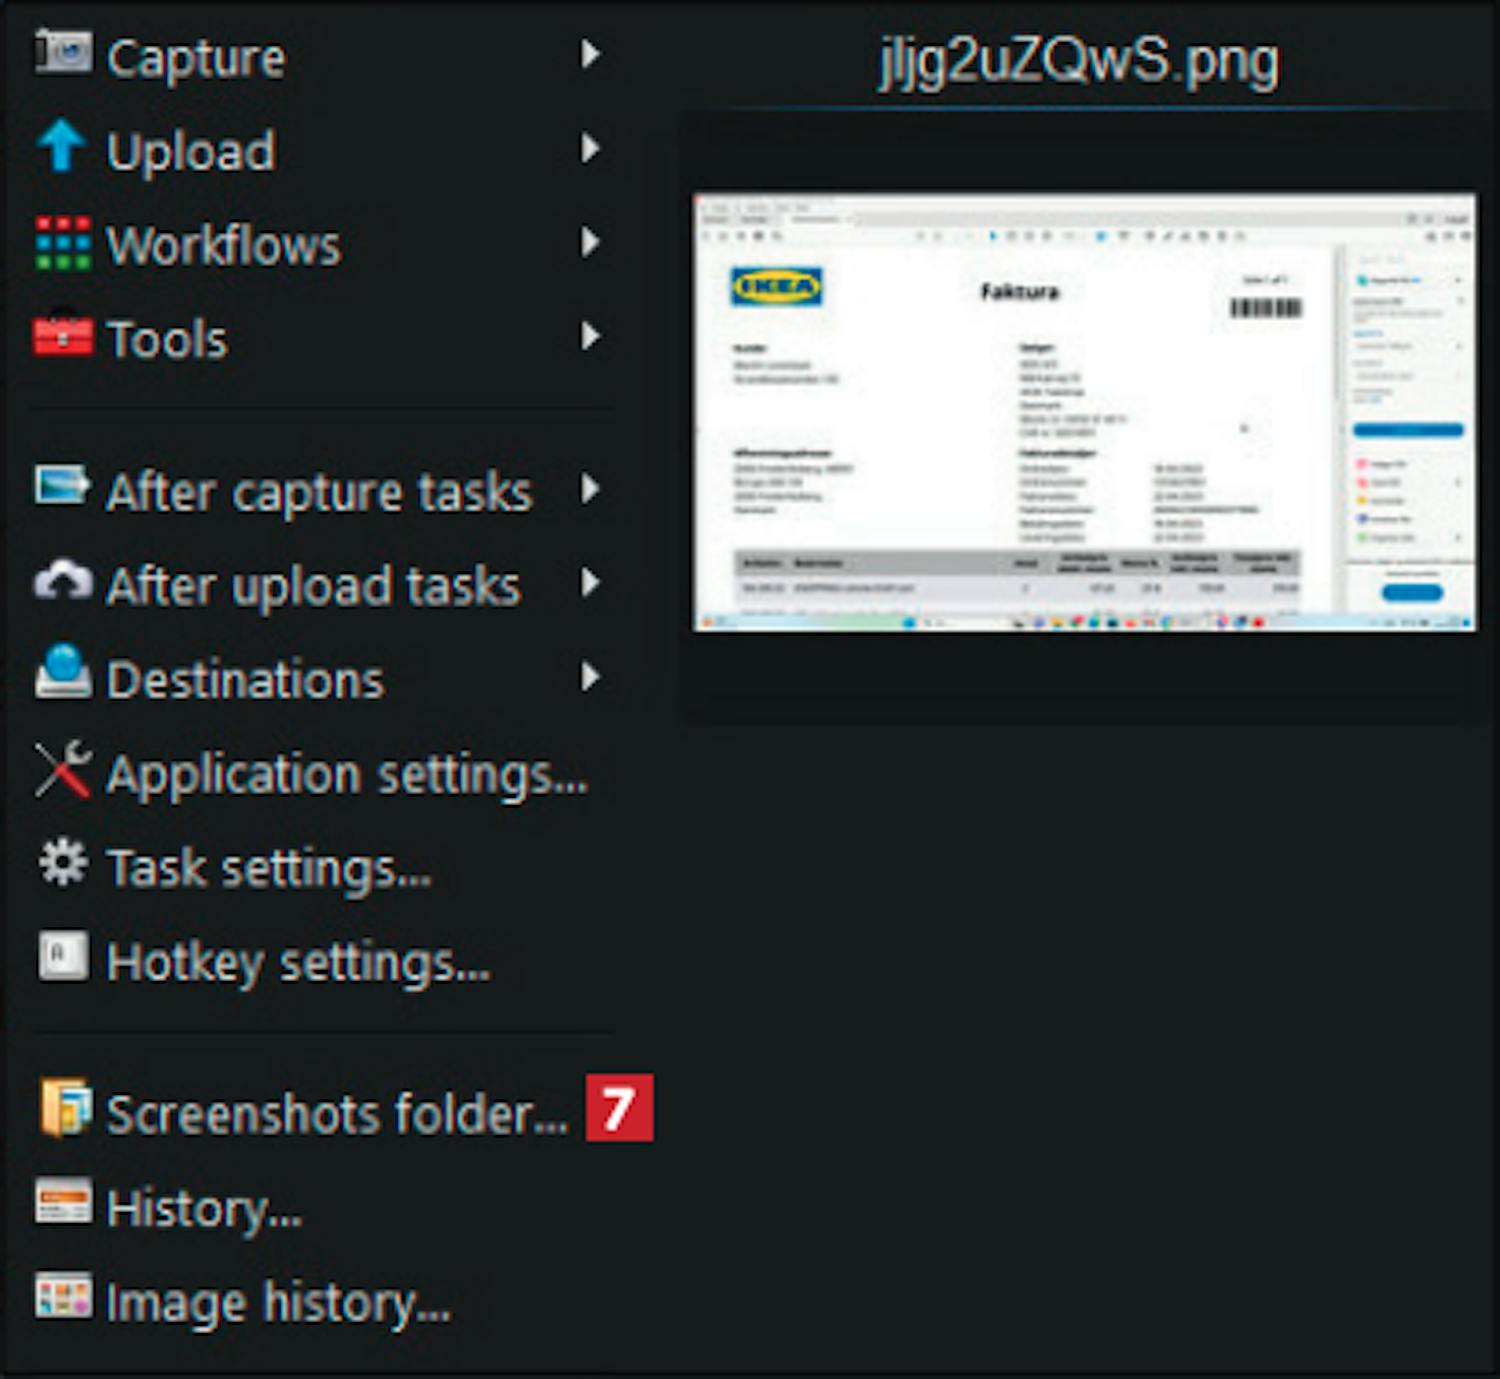Open the Upload submenu arrow

tap(591, 149)
